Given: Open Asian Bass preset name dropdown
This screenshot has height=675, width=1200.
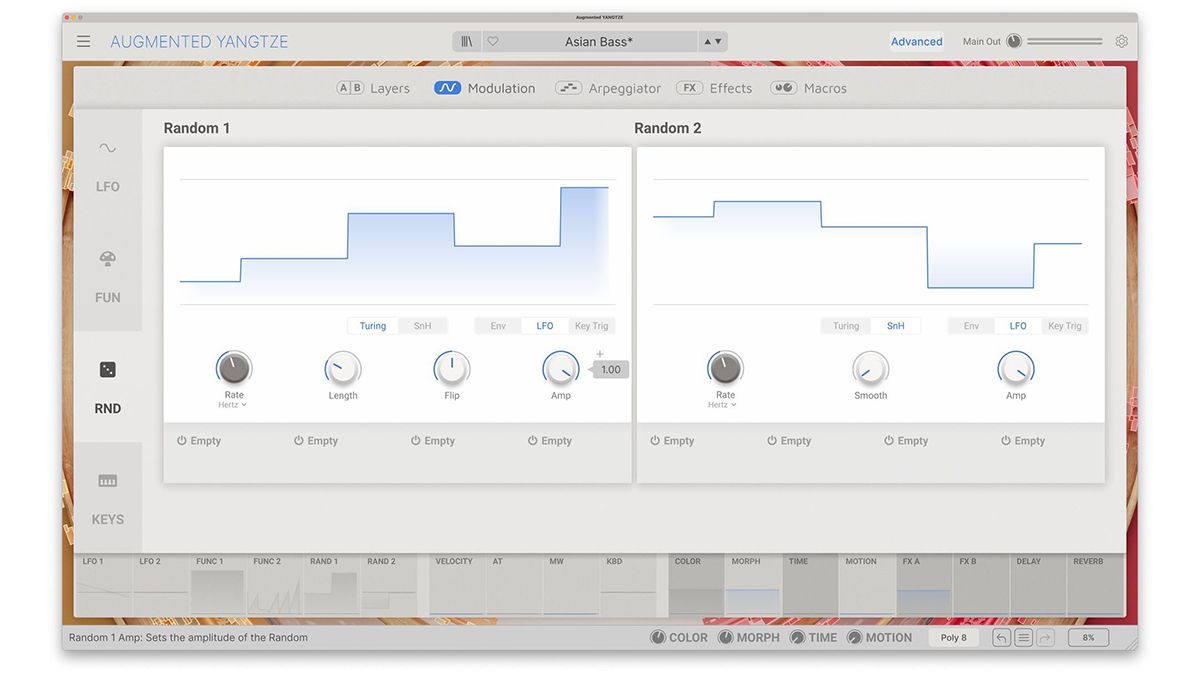Looking at the screenshot, I should 599,42.
